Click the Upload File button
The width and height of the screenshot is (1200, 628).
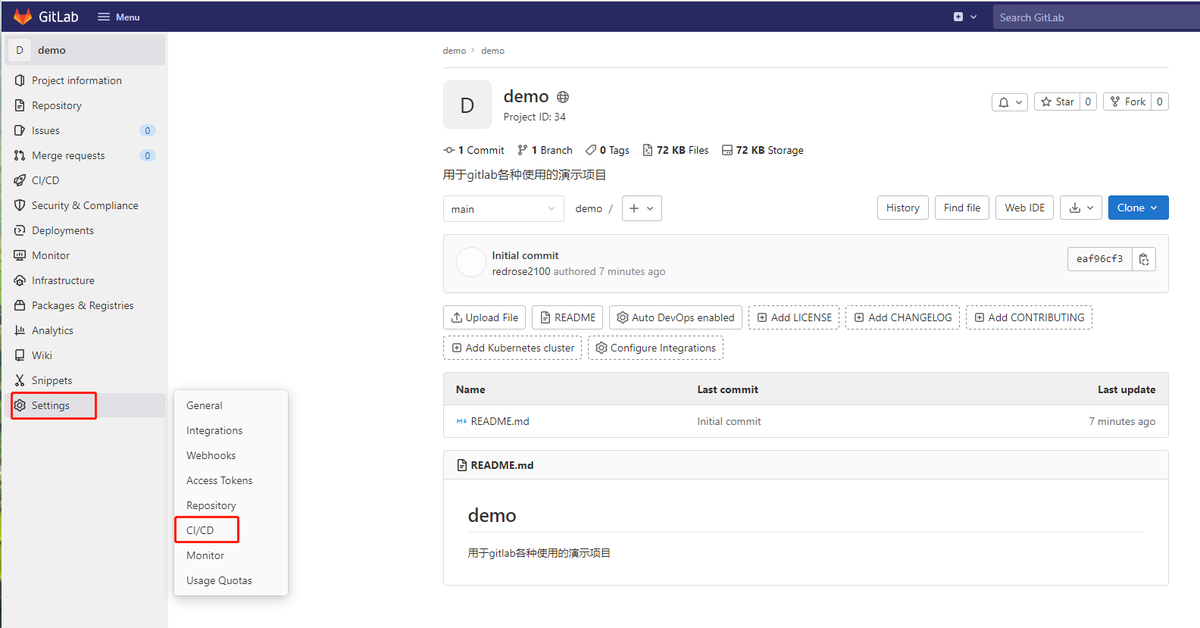click(x=485, y=317)
